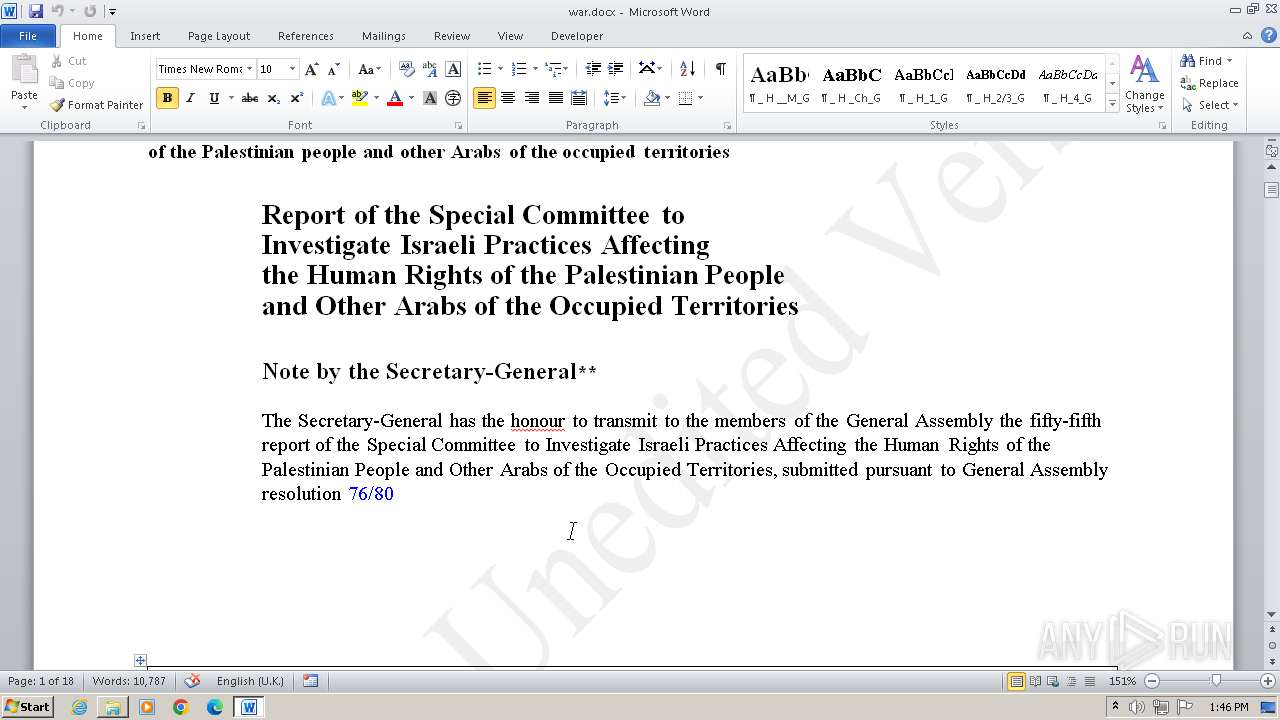Click the Save icon in Quick Access

[x=36, y=11]
